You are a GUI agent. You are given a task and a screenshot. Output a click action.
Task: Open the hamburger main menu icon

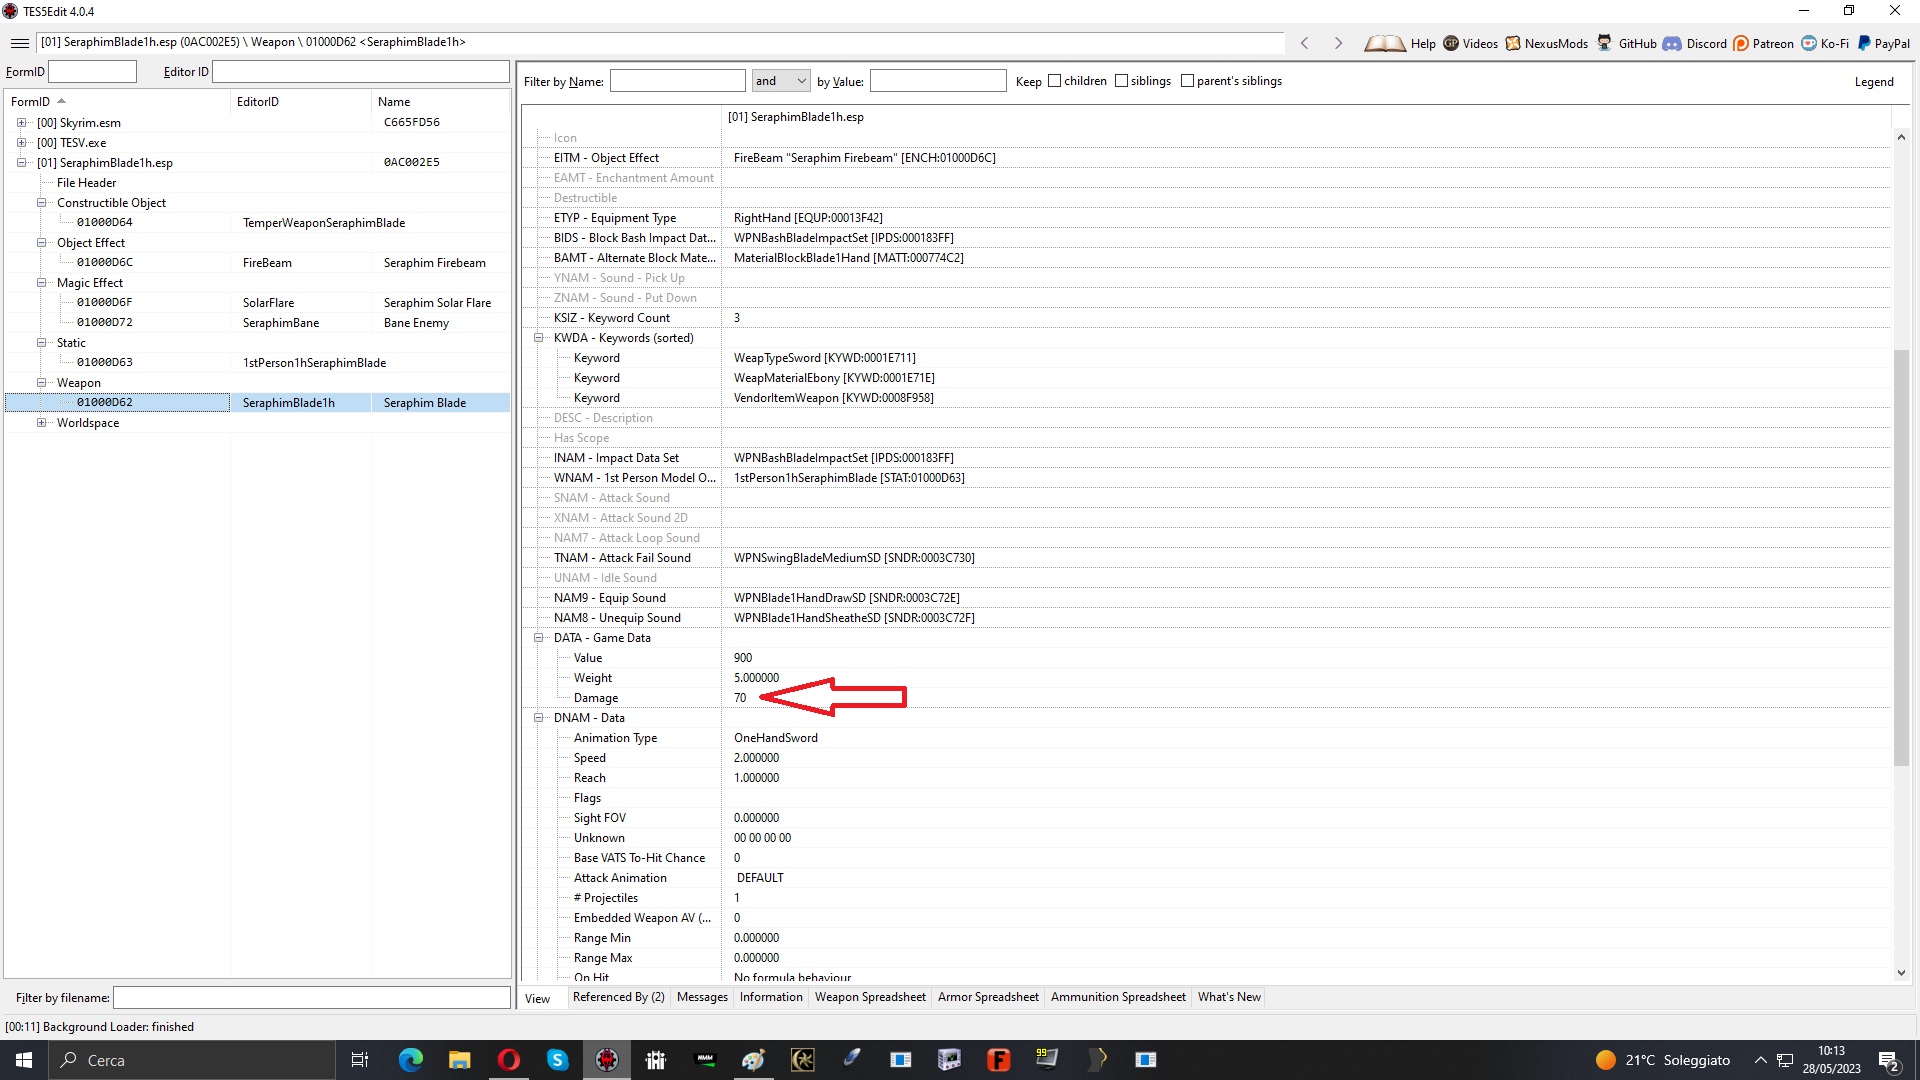coord(19,43)
